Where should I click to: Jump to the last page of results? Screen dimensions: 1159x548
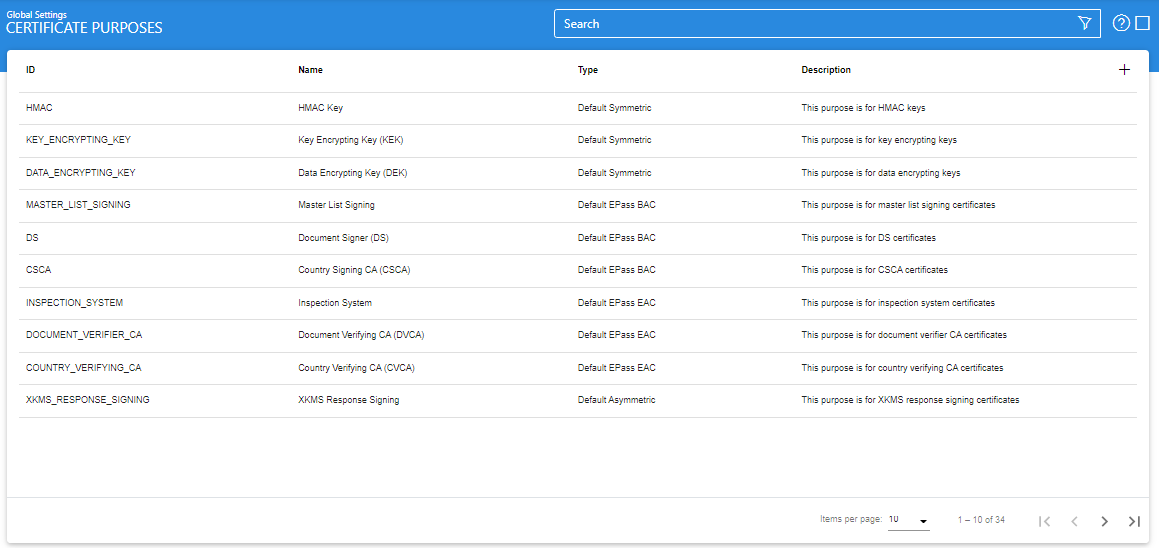coord(1134,521)
